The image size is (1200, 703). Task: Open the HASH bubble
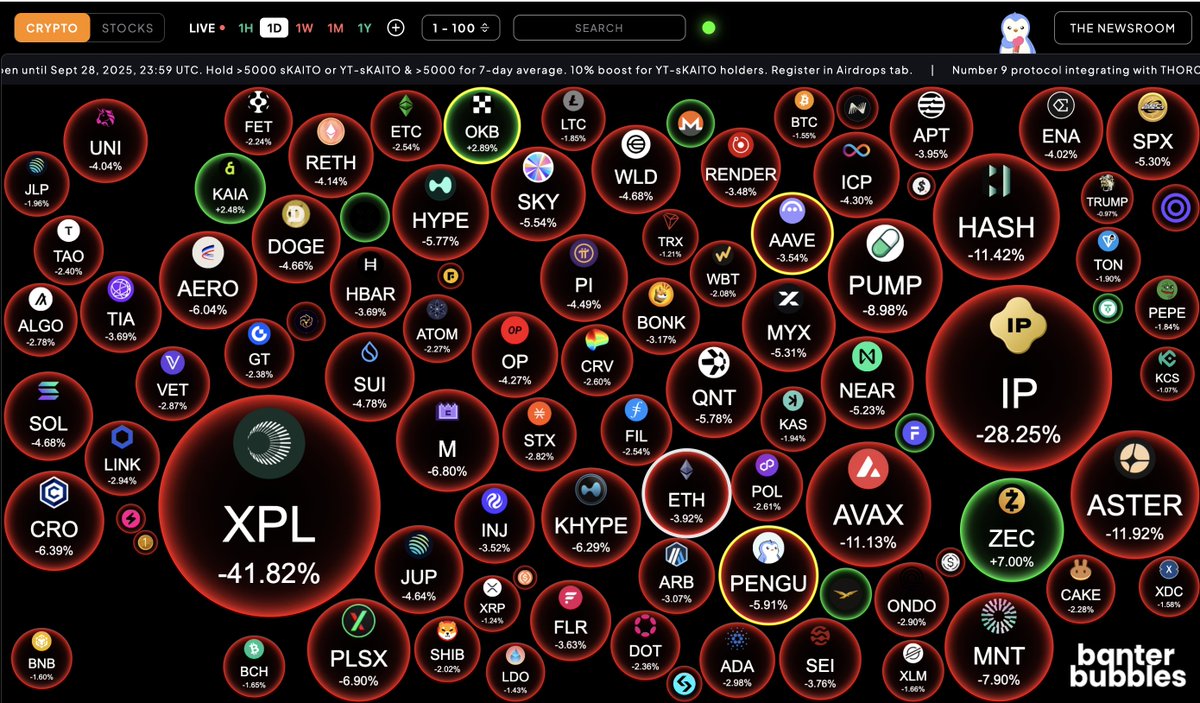996,215
